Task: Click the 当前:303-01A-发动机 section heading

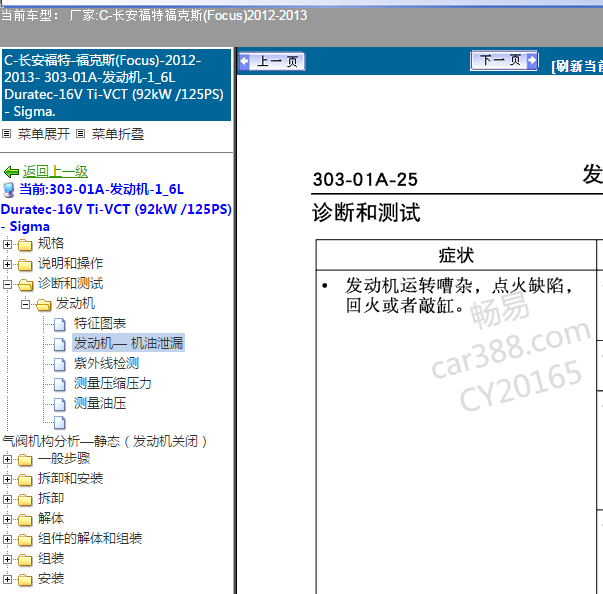Action: (116, 208)
